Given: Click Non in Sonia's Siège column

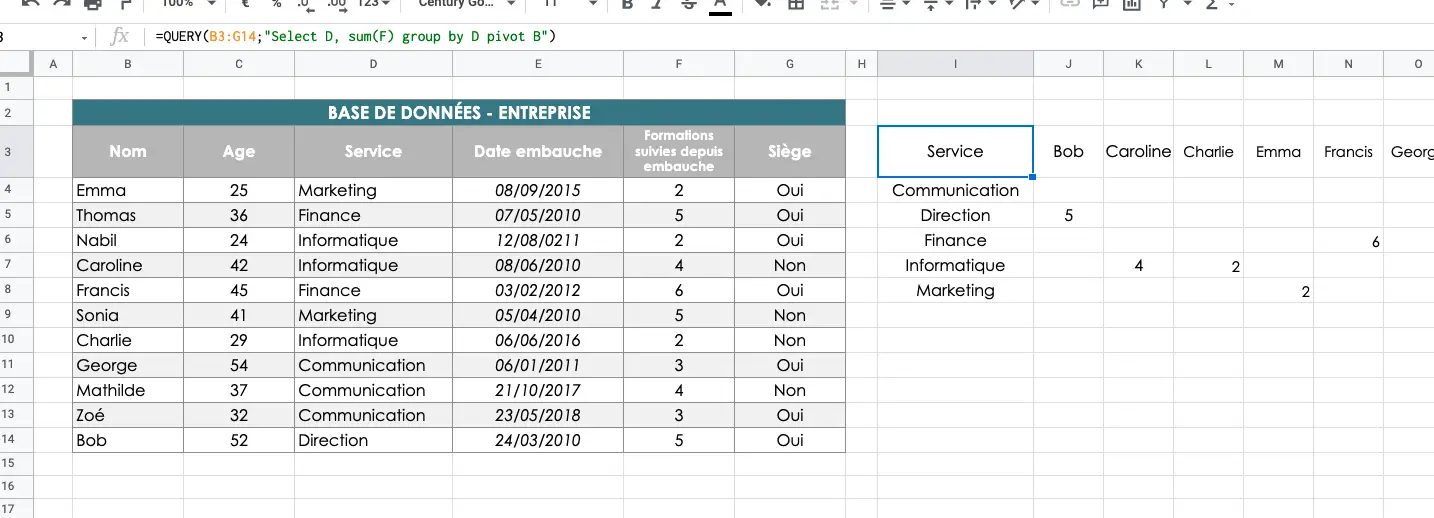Looking at the screenshot, I should 790,315.
